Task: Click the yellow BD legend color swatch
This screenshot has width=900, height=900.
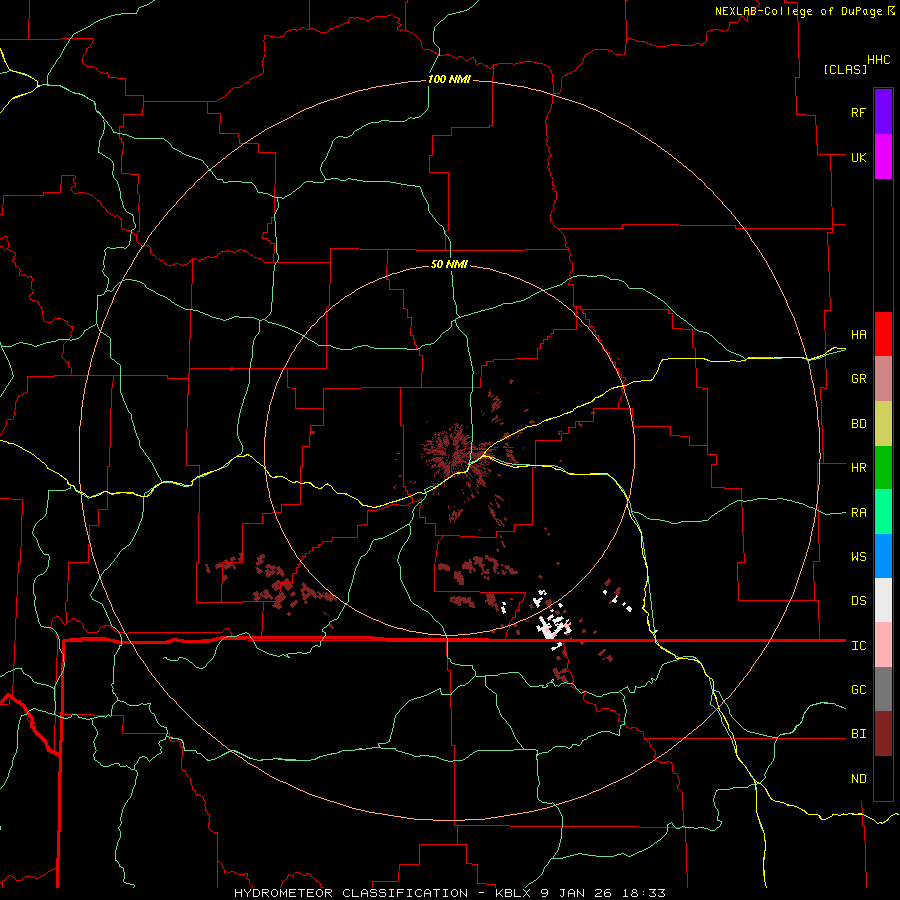Action: (x=883, y=424)
